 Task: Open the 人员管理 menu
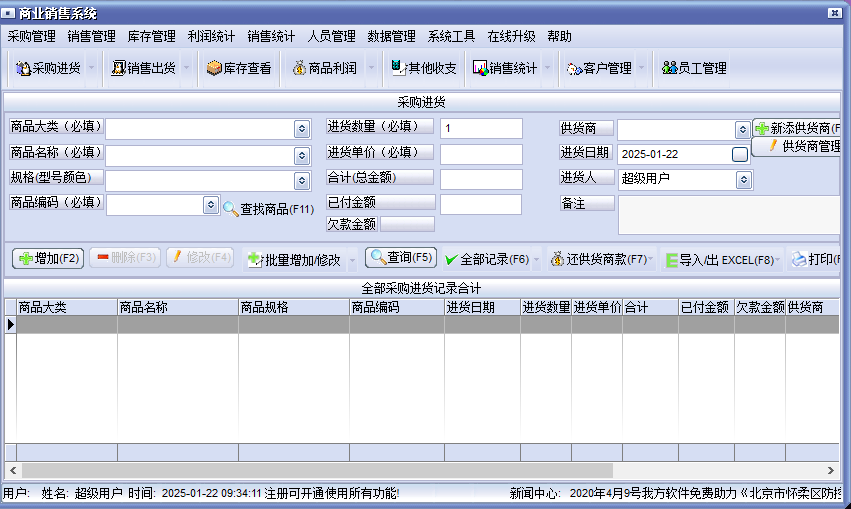(332, 36)
